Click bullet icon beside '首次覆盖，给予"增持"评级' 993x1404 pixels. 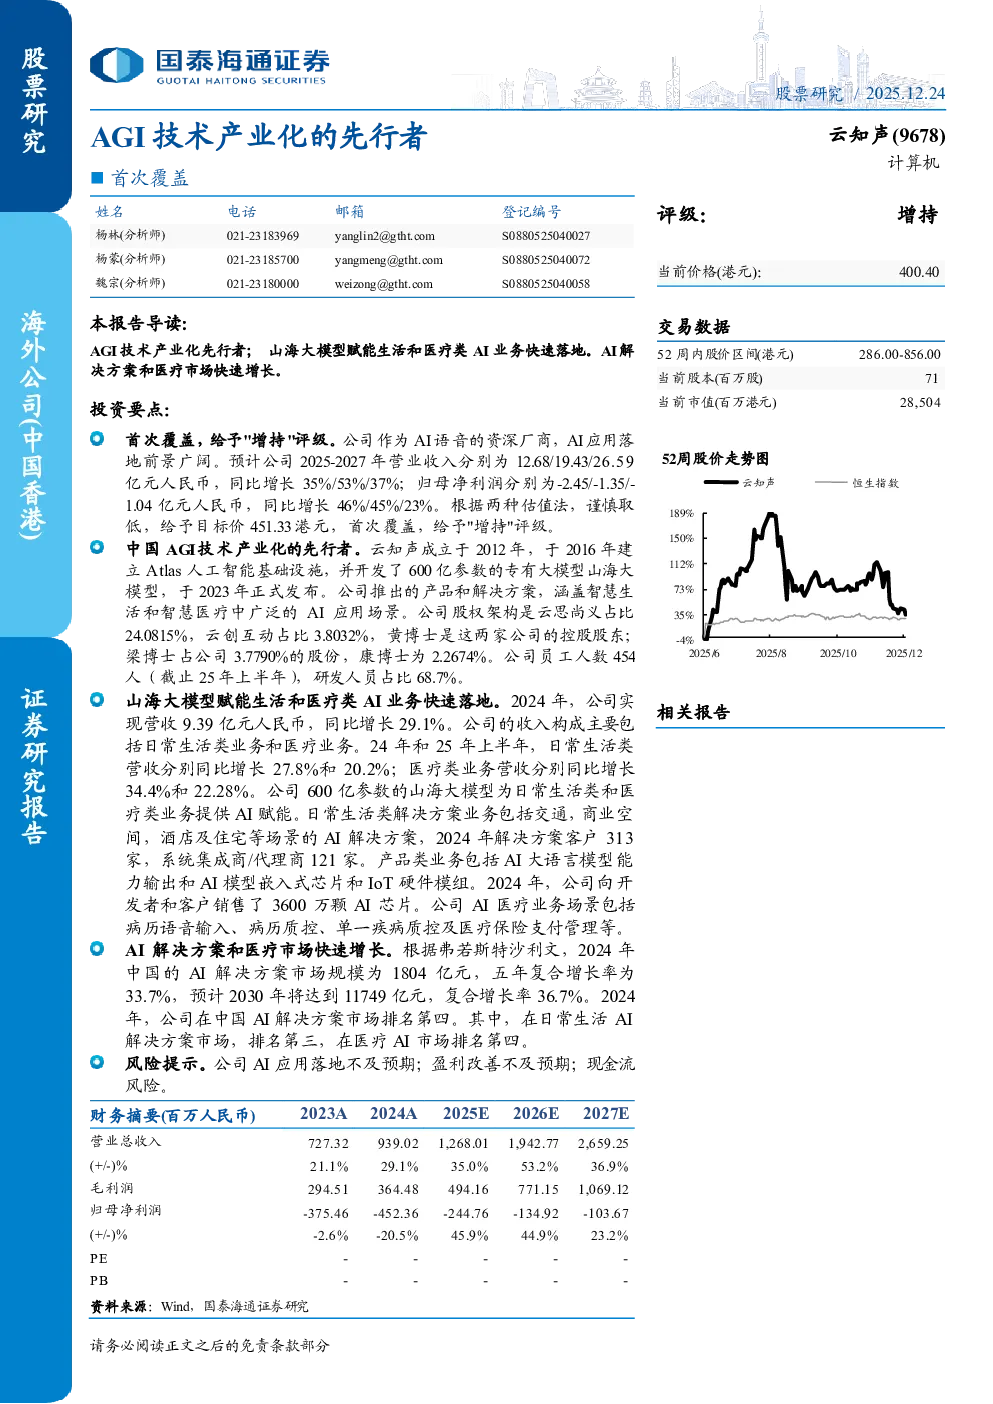click(97, 438)
